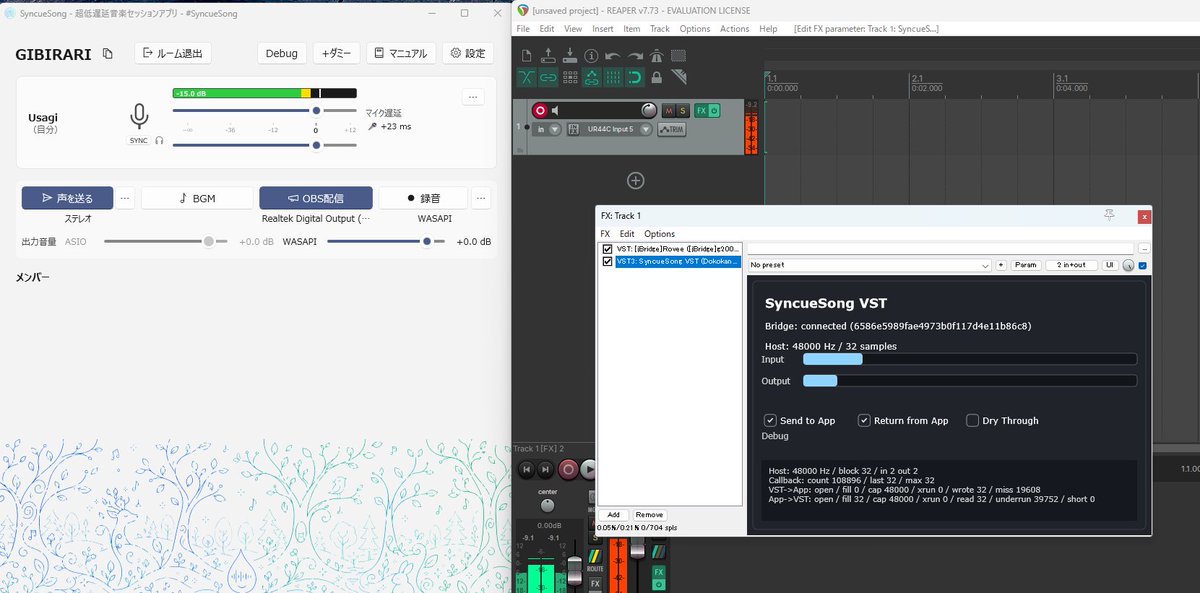Click the microphone icon for Usagi

139,117
